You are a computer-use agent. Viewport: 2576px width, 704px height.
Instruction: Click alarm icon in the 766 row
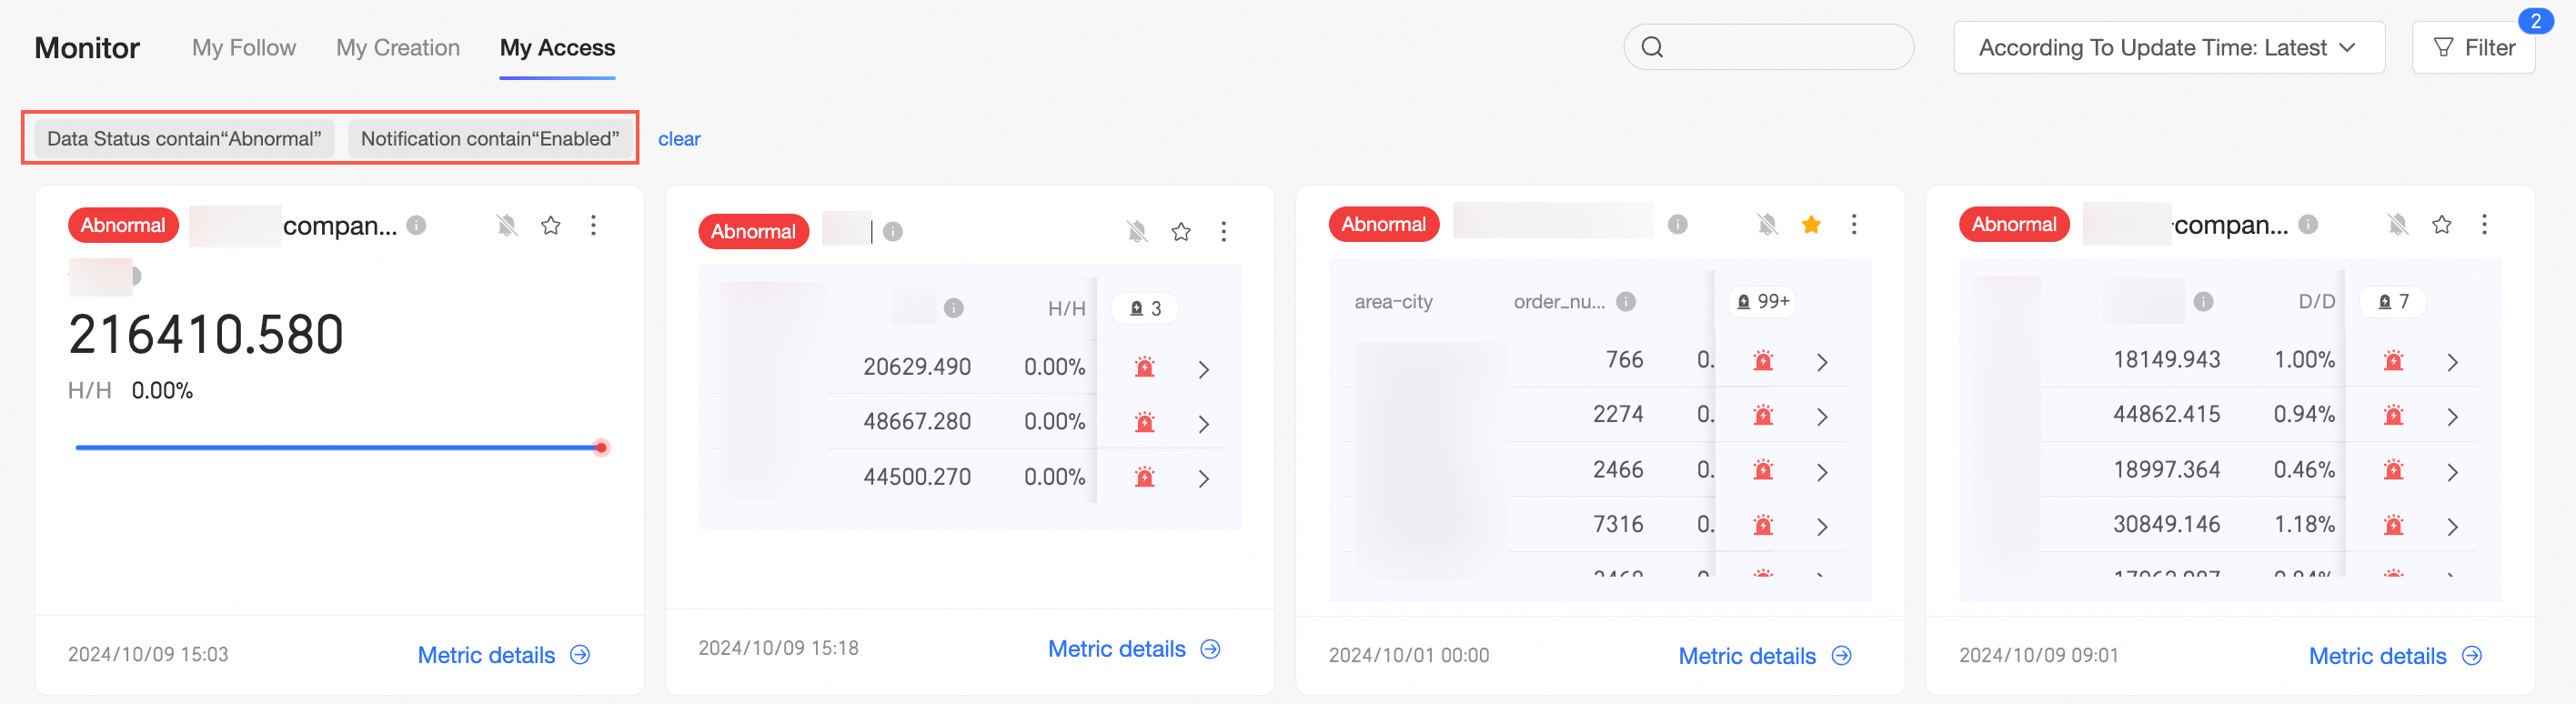1763,360
